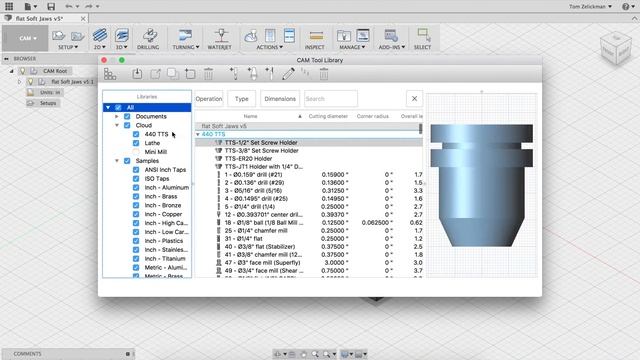Uncheck the Inch - Titanium checkbox
This screenshot has height=360, width=640.
click(136, 259)
